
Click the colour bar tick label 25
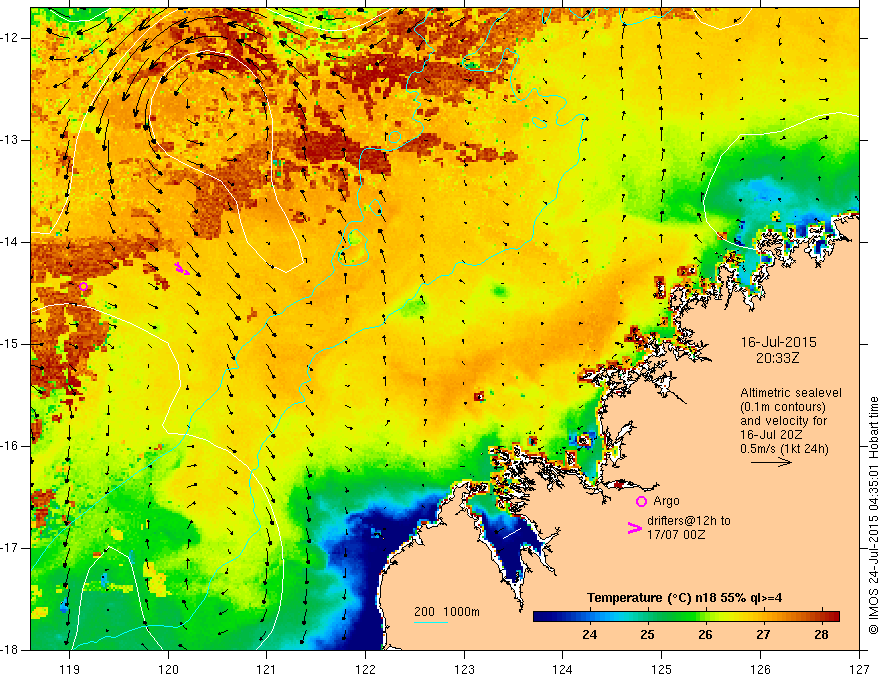648,635
